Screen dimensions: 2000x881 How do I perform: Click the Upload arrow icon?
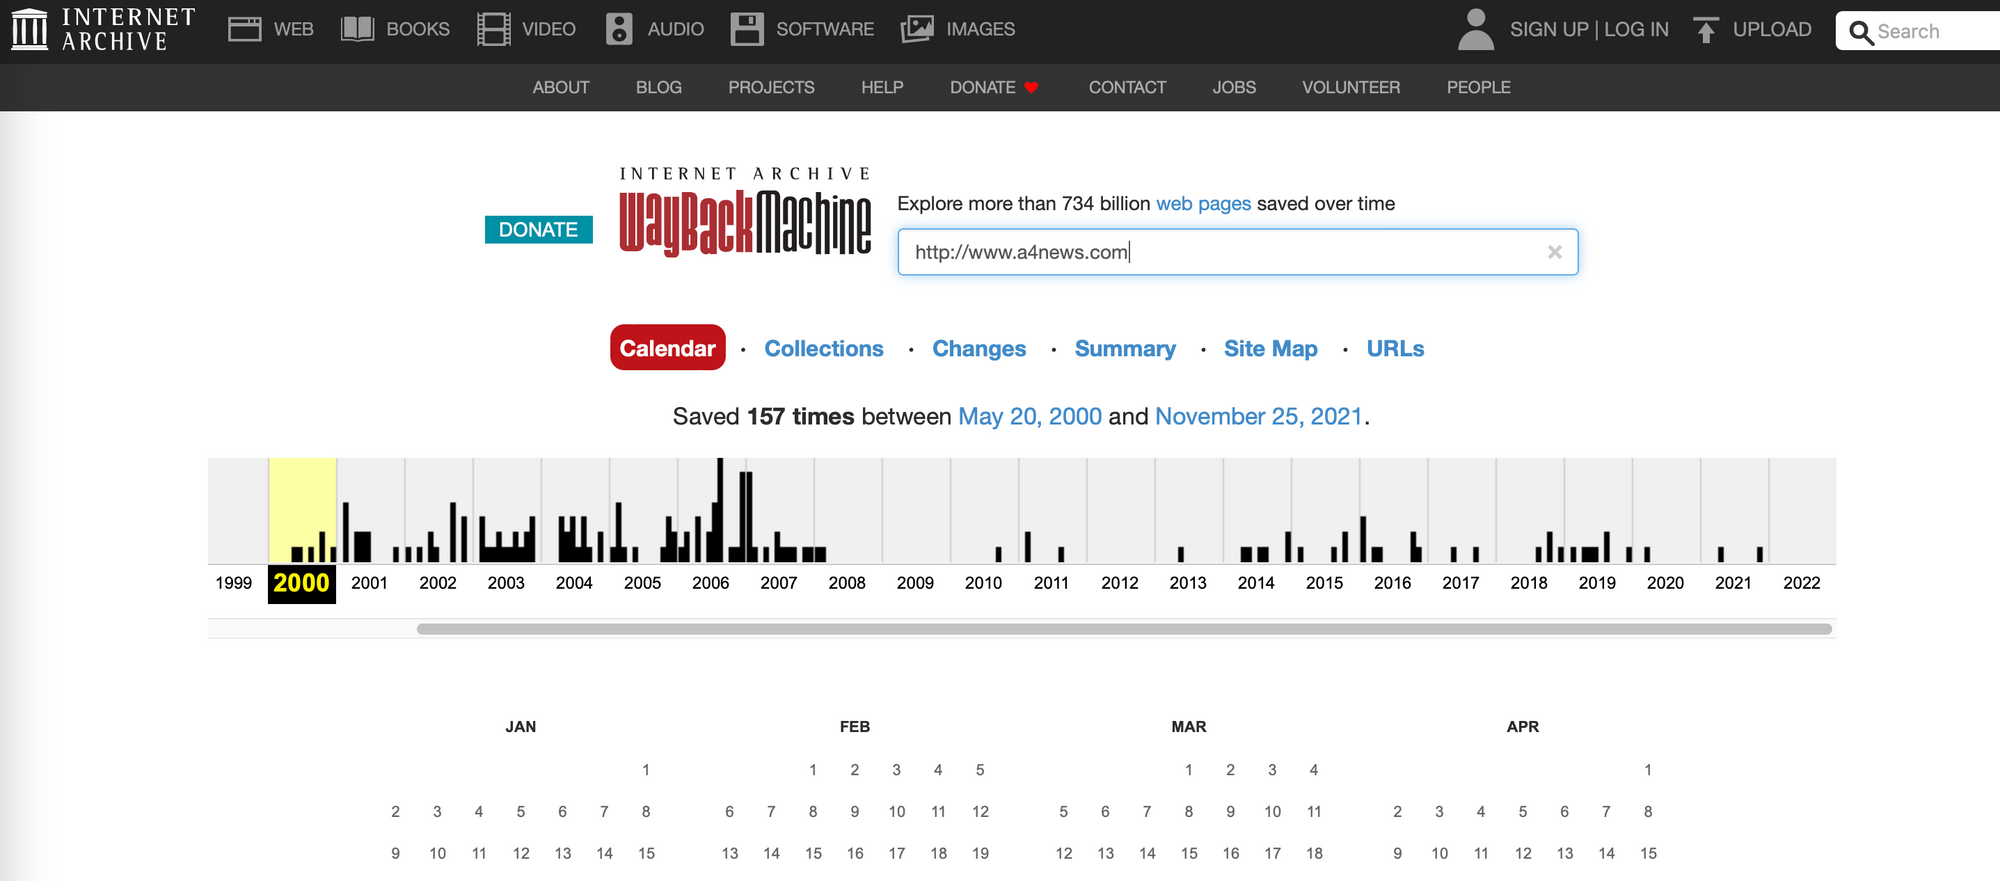point(1706,29)
